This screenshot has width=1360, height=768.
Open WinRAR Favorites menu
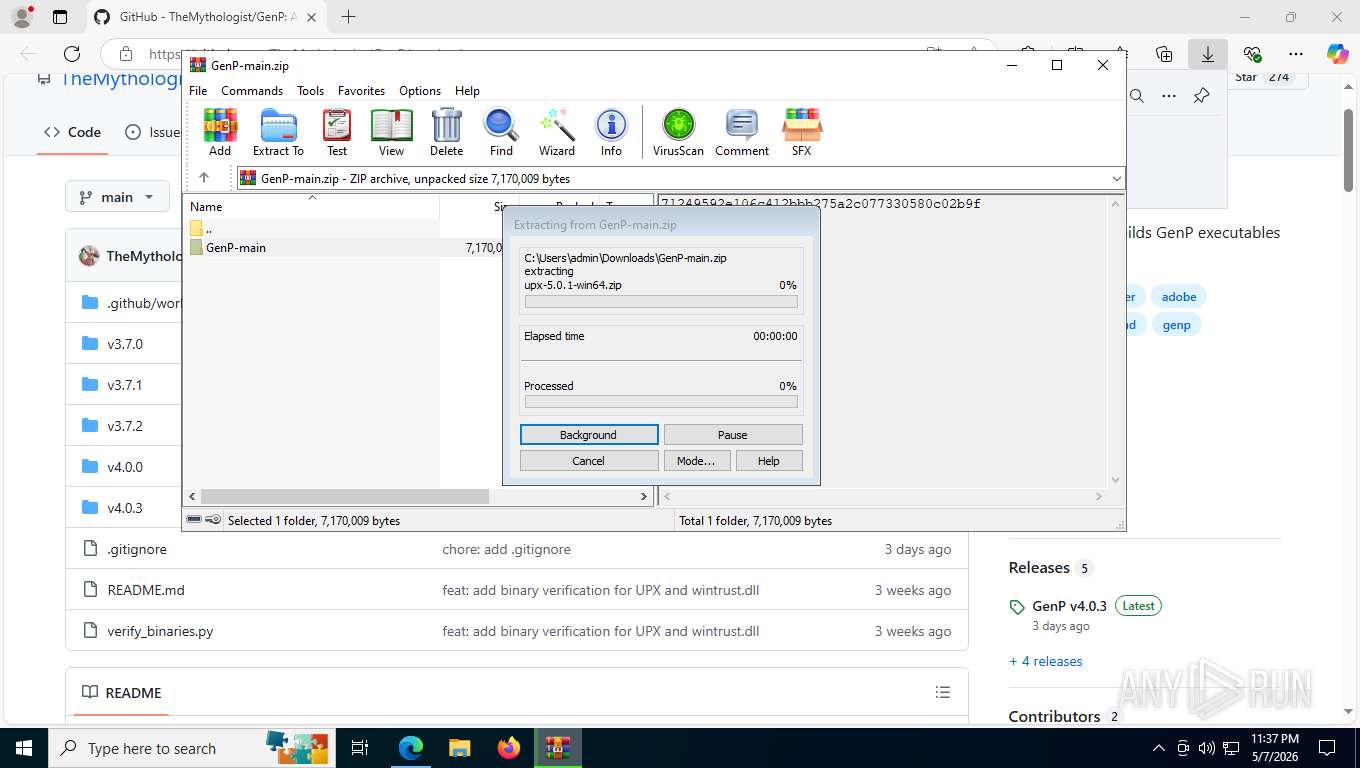361,90
